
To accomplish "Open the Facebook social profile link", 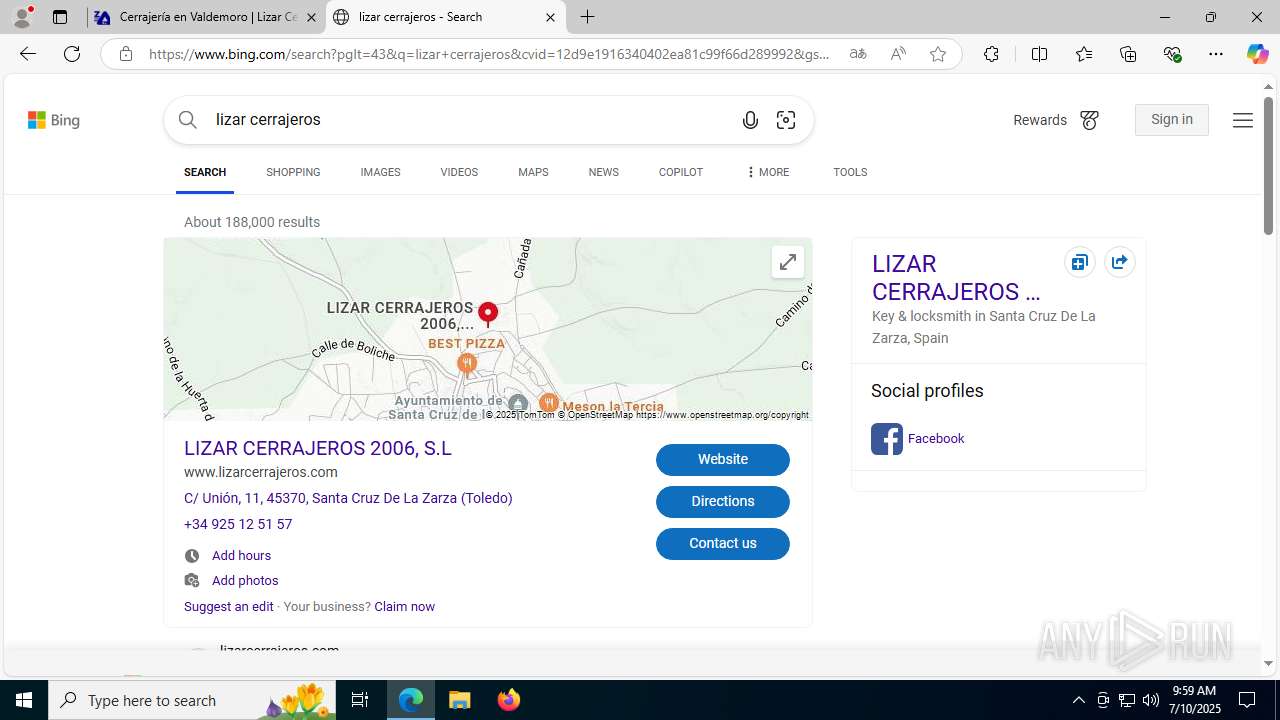I will pos(936,439).
